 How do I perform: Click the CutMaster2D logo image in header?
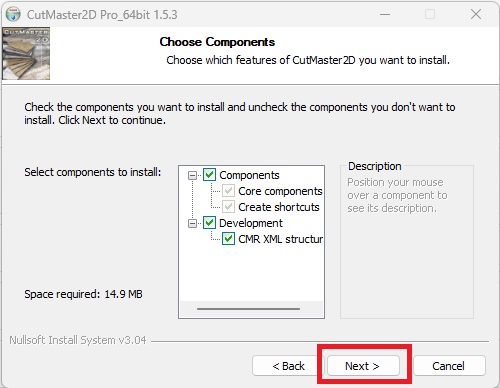26,54
